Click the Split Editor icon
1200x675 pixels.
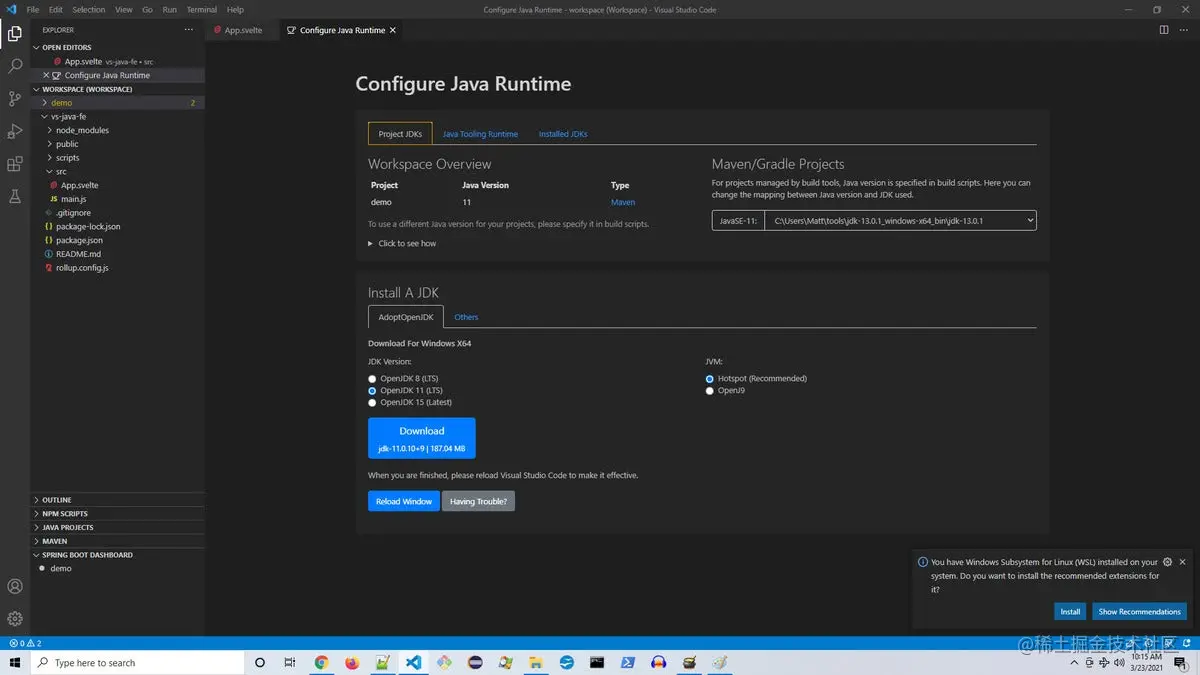click(1164, 30)
